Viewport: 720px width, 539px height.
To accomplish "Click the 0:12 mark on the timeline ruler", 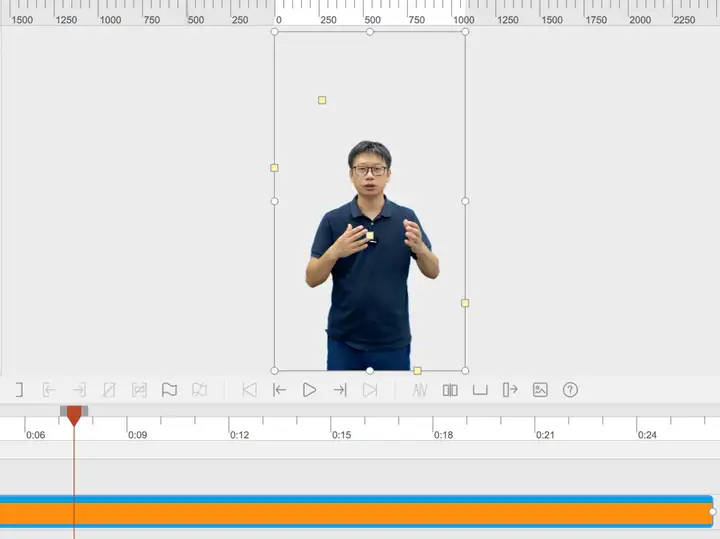I will coord(239,435).
